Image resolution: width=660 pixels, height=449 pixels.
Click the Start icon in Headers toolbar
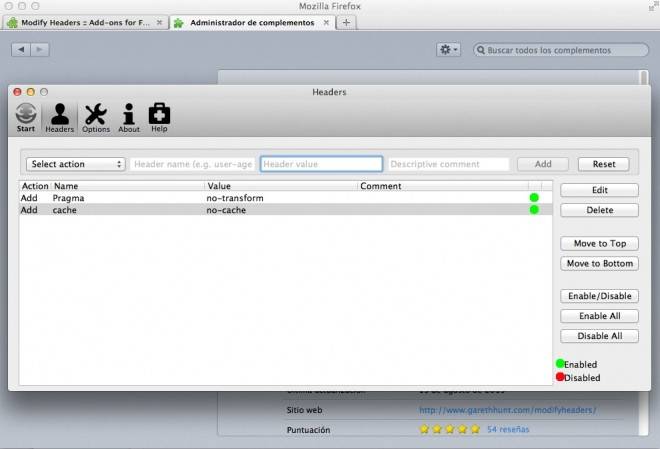tap(26, 117)
